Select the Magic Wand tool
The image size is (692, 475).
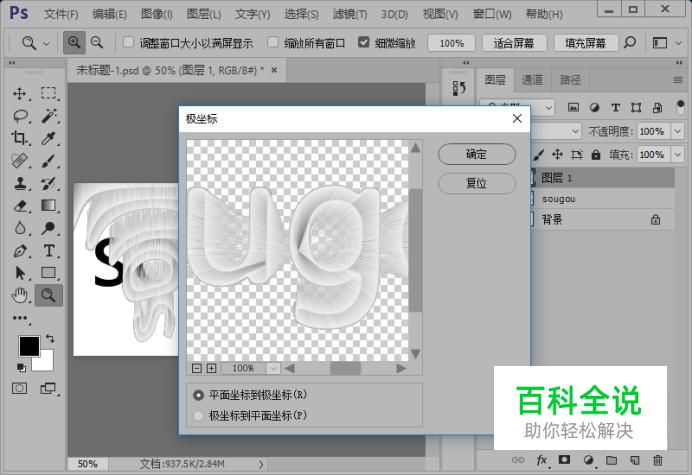[49, 117]
